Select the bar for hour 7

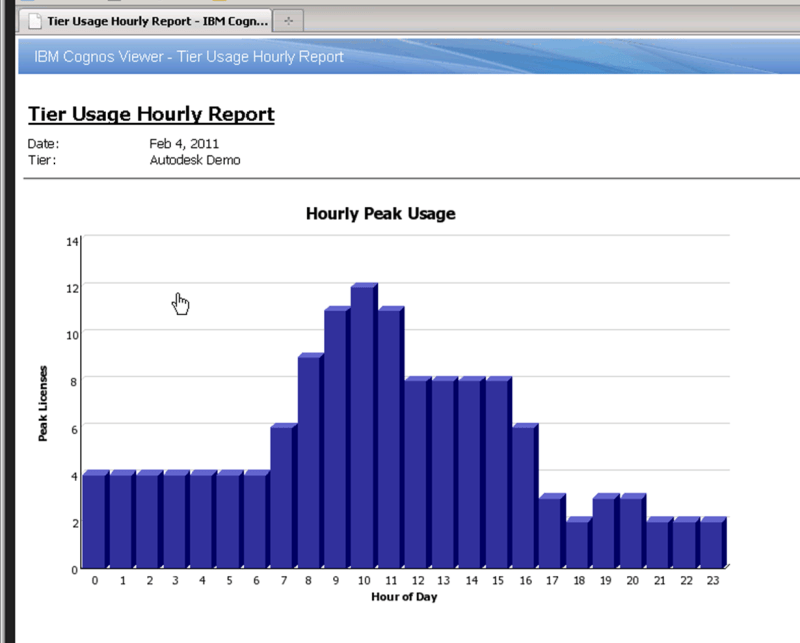click(282, 497)
